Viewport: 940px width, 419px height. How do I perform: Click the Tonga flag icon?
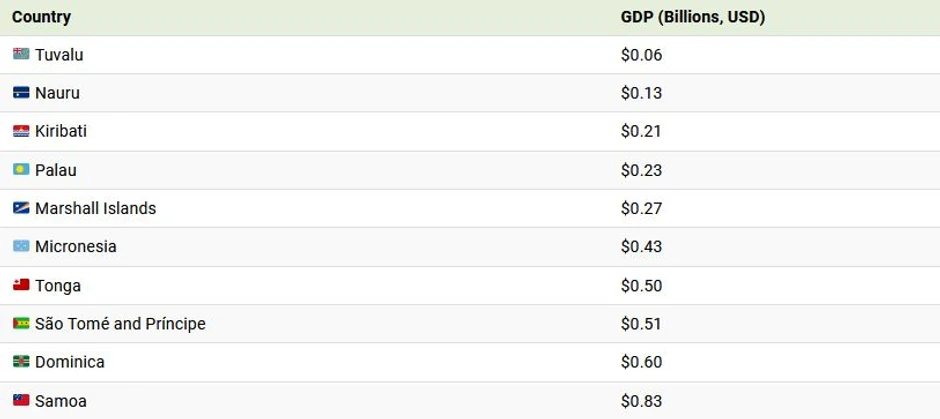click(21, 286)
